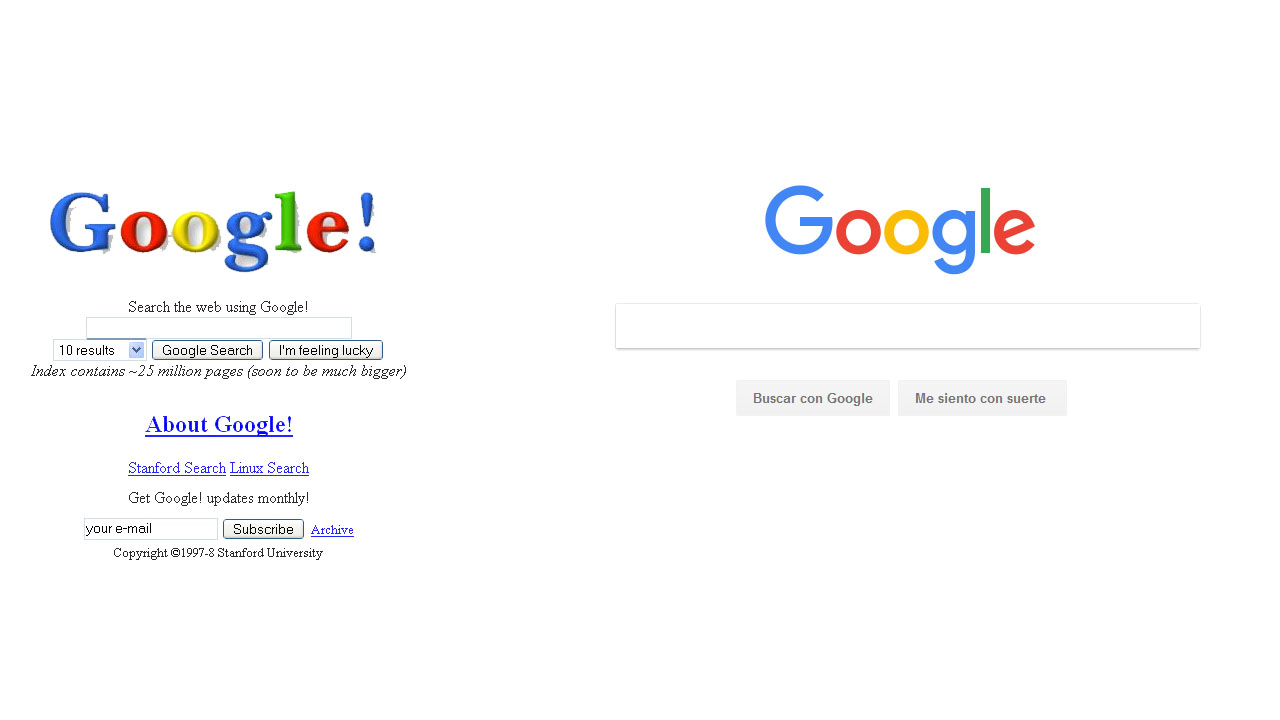Click the modern colorful Google logo
Screen dimensions: 1280x720
tap(900, 229)
